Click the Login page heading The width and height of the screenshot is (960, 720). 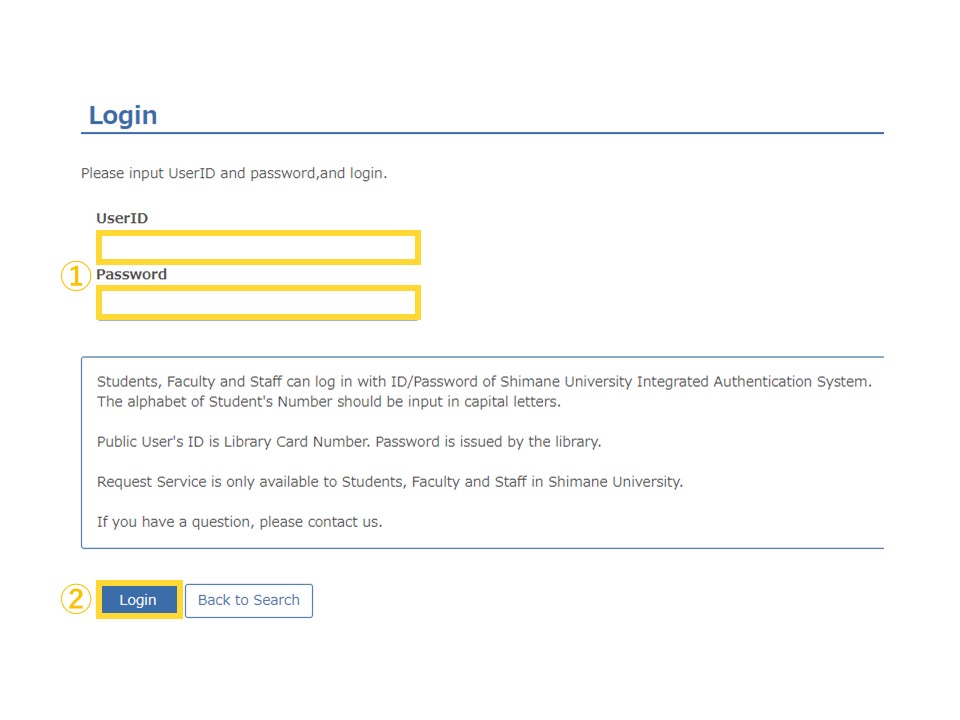click(x=123, y=115)
